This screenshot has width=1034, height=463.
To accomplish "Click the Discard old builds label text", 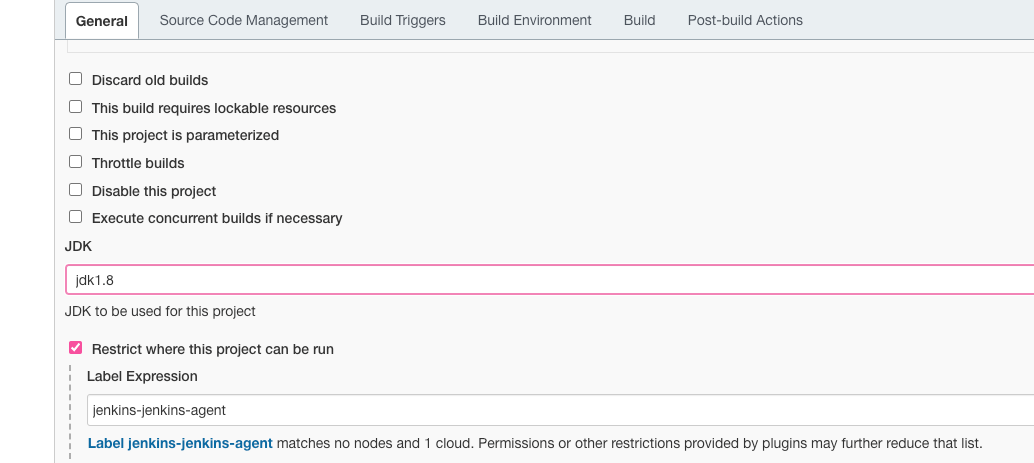I will click(x=150, y=80).
